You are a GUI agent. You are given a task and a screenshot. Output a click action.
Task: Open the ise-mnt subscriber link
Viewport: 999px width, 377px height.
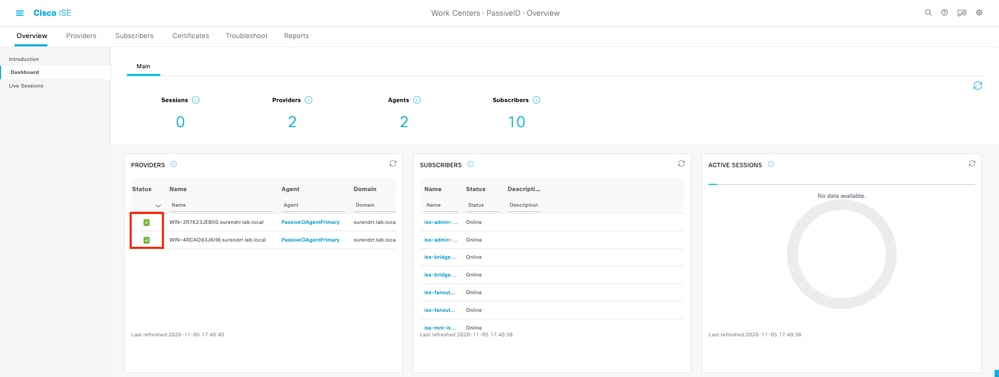click(x=440, y=327)
